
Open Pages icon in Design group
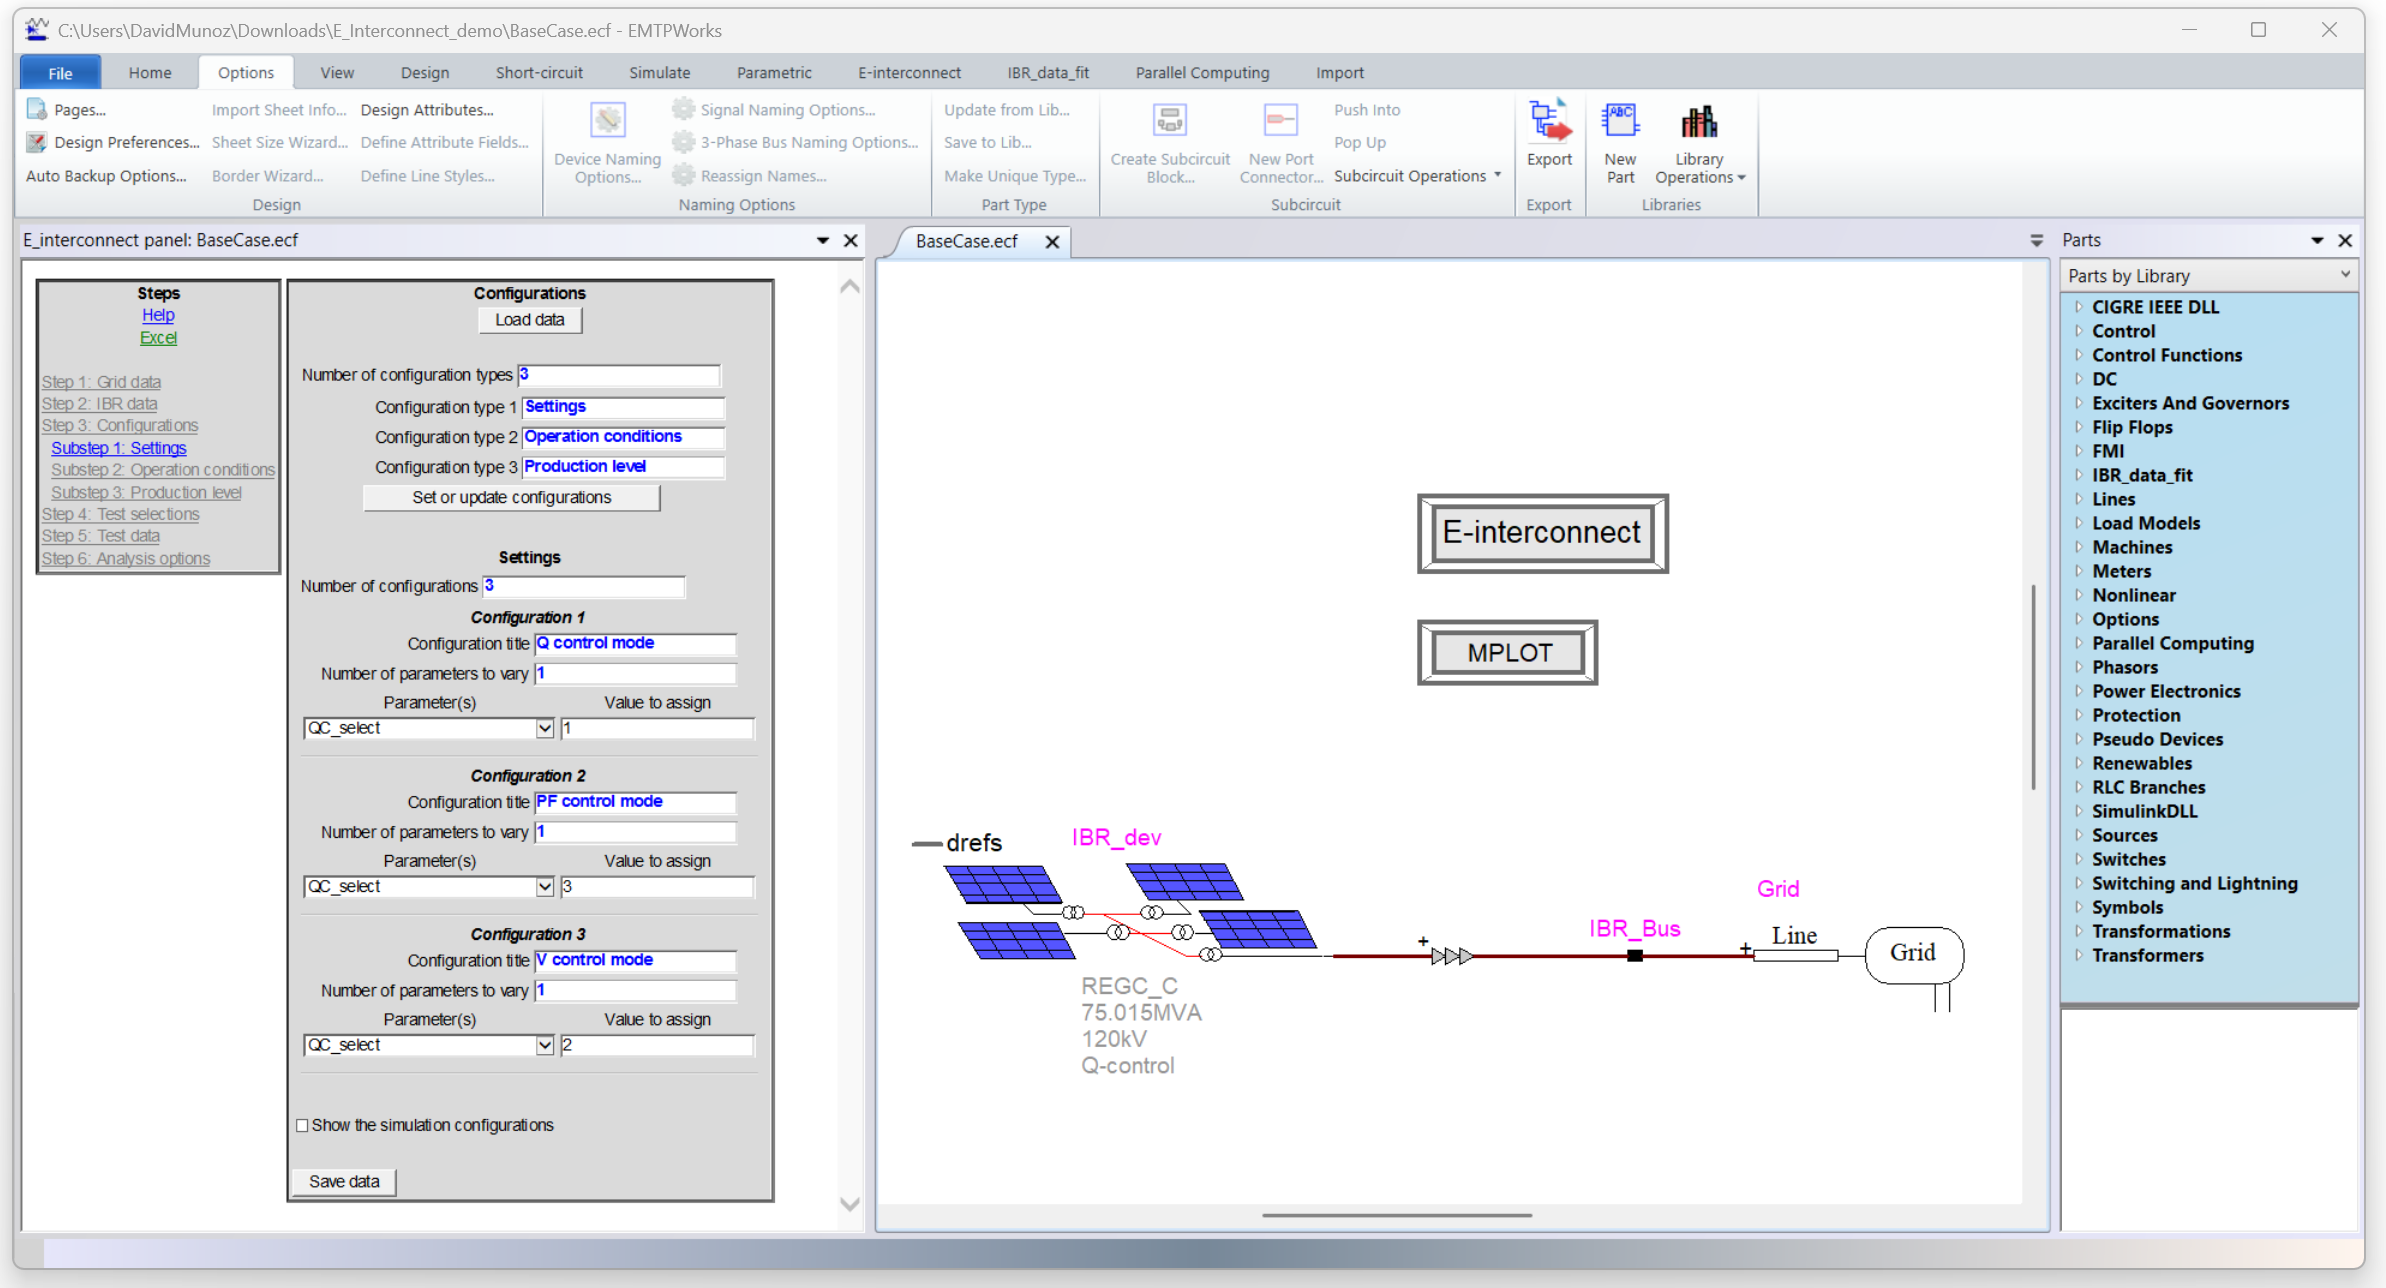37,109
